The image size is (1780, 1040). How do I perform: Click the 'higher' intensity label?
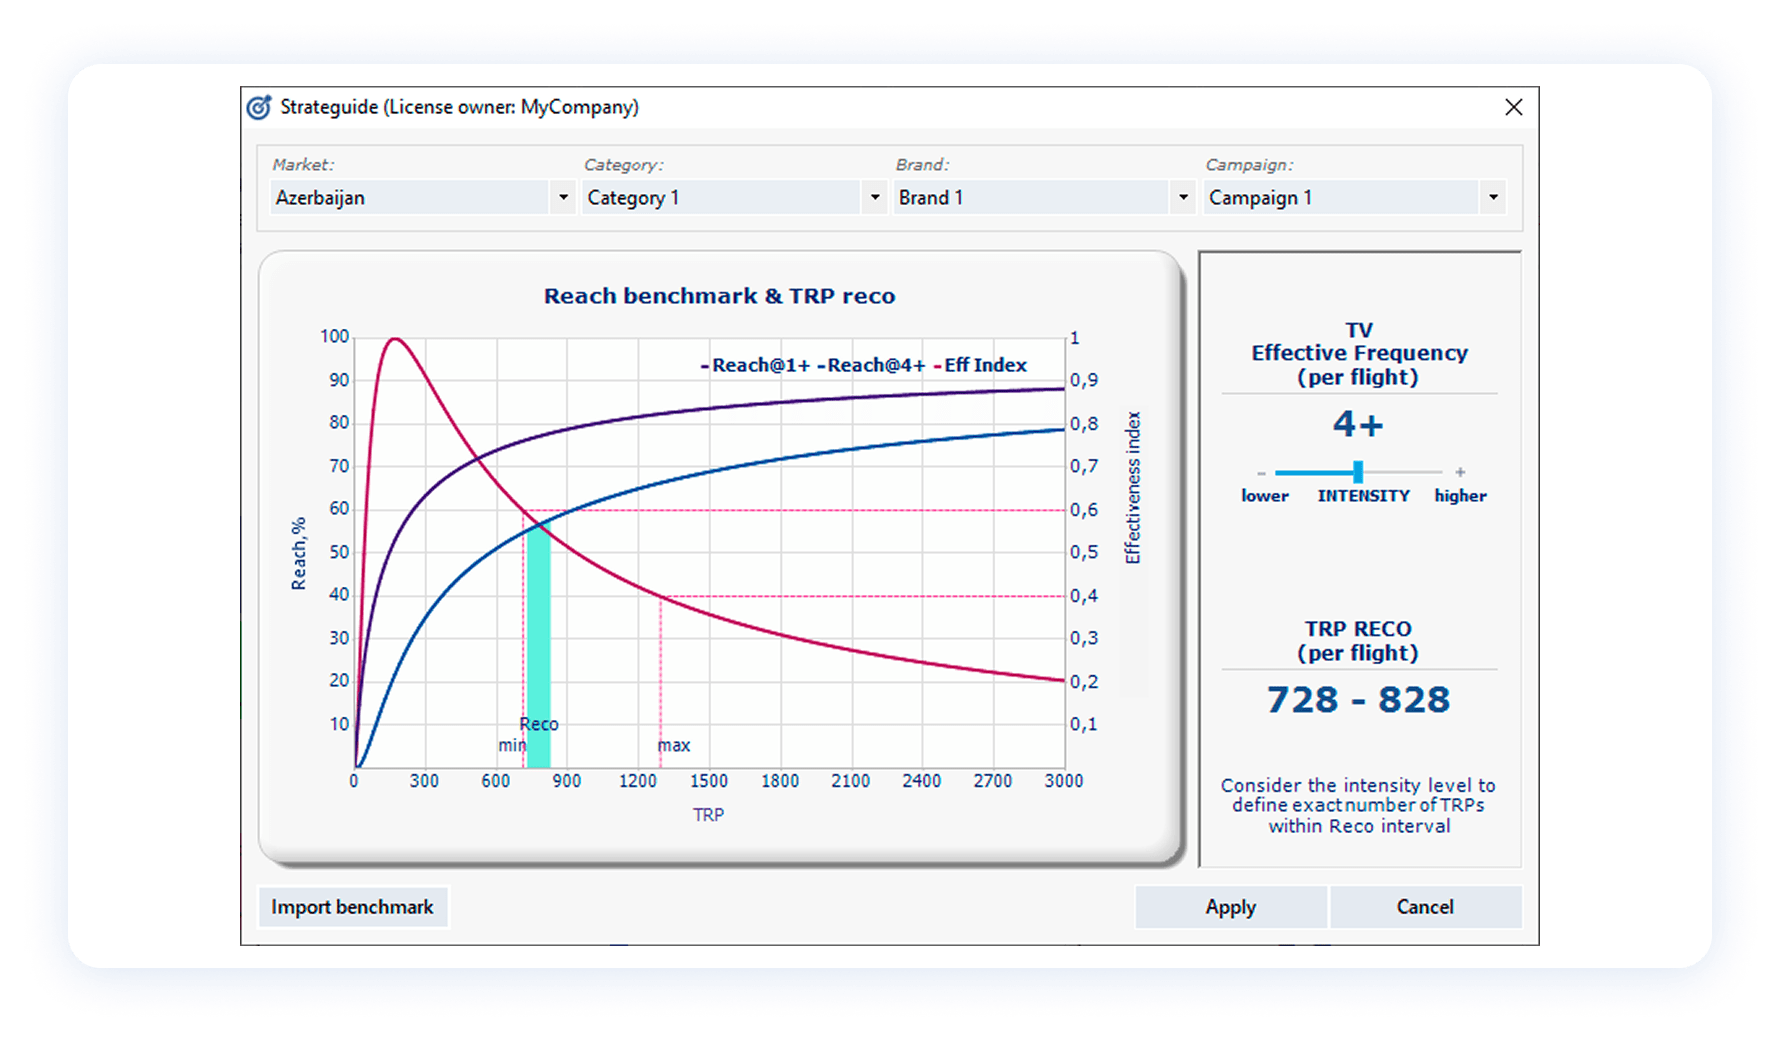click(x=1460, y=496)
